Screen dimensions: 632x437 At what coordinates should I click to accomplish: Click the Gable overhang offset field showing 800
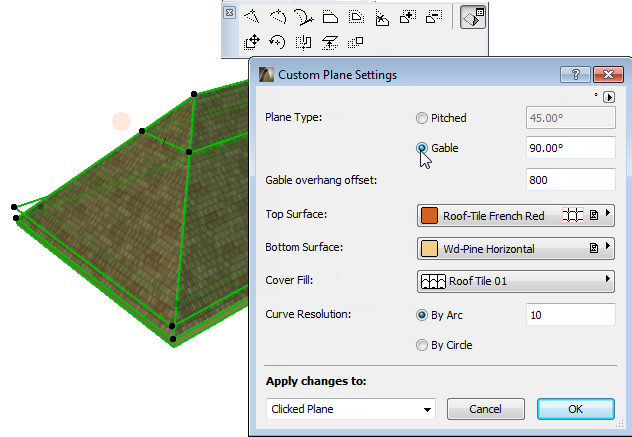[x=570, y=180]
